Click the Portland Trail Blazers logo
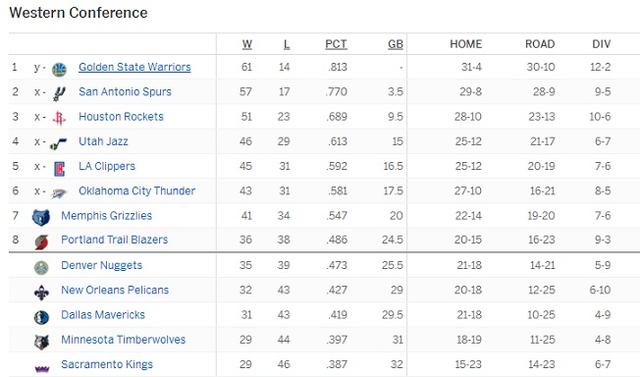 pos(41,242)
